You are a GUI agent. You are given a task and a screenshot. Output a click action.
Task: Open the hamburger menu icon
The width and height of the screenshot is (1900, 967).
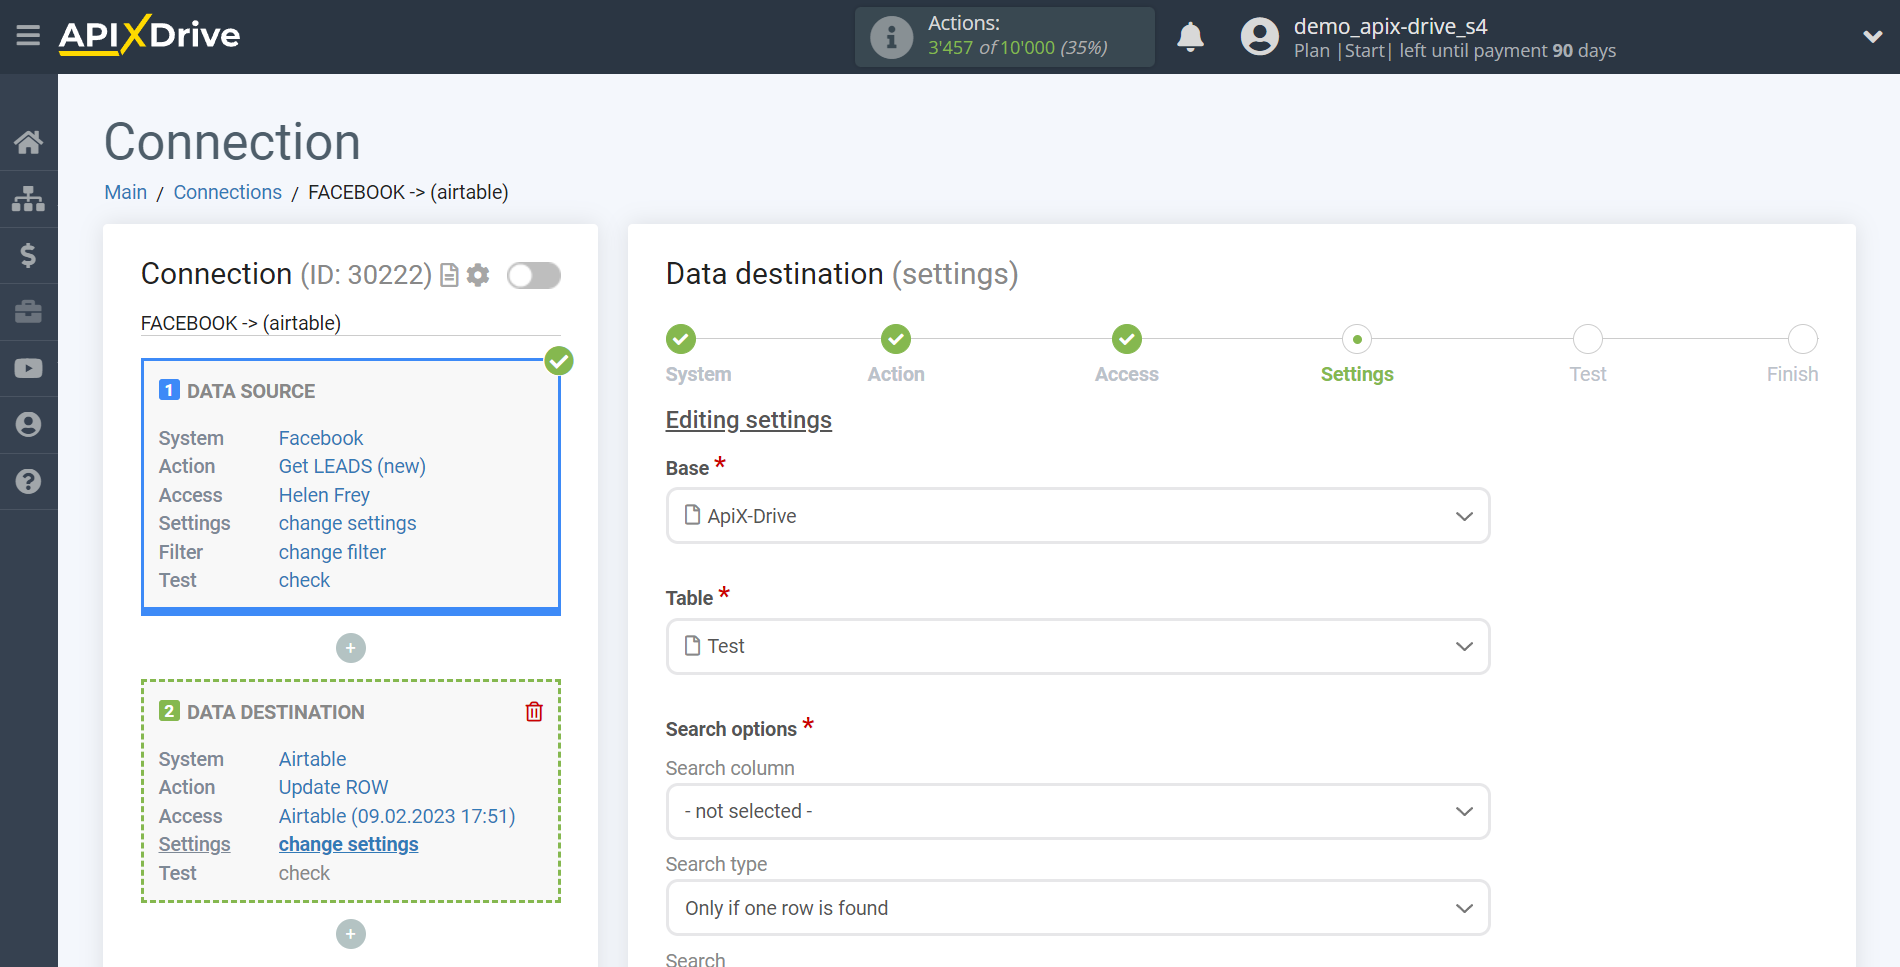pos(28,36)
